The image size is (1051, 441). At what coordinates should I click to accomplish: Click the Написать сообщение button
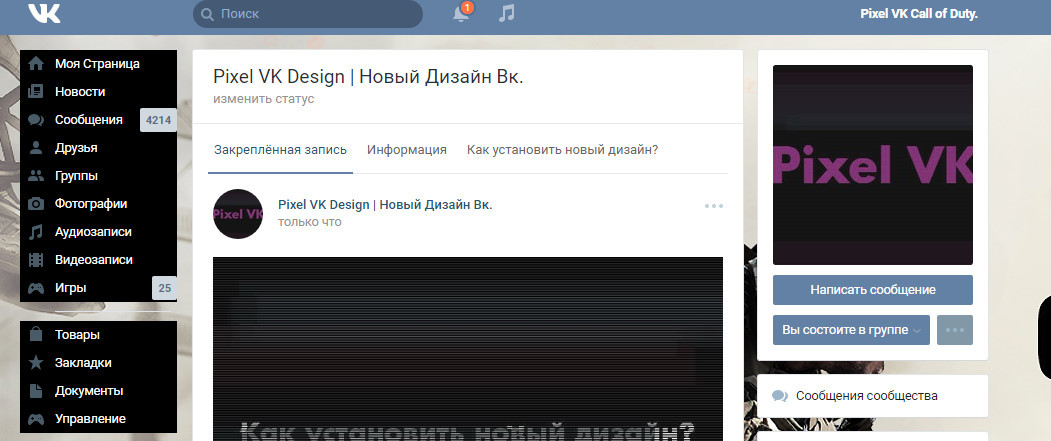tap(873, 290)
